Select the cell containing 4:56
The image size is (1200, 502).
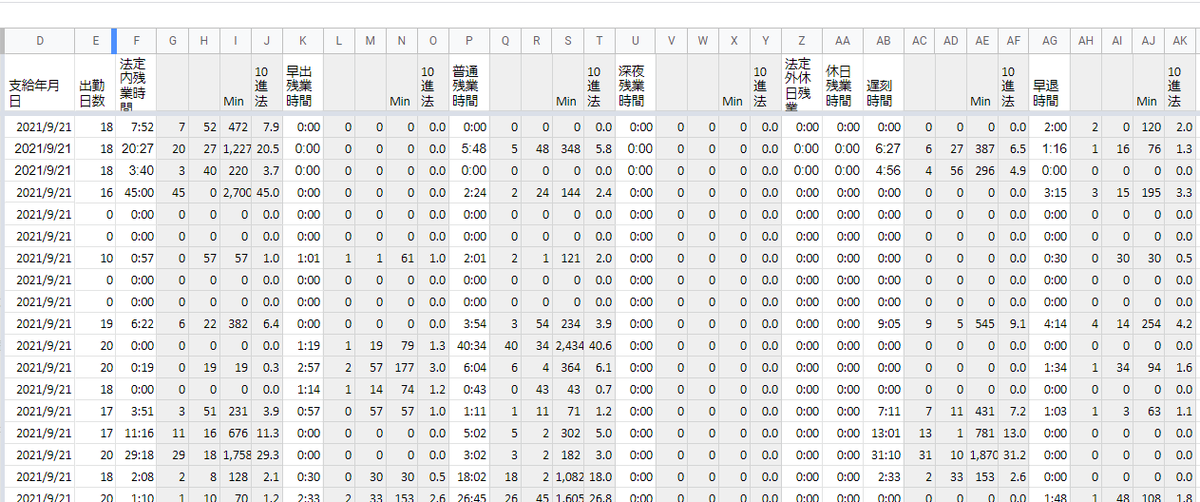(x=884, y=170)
